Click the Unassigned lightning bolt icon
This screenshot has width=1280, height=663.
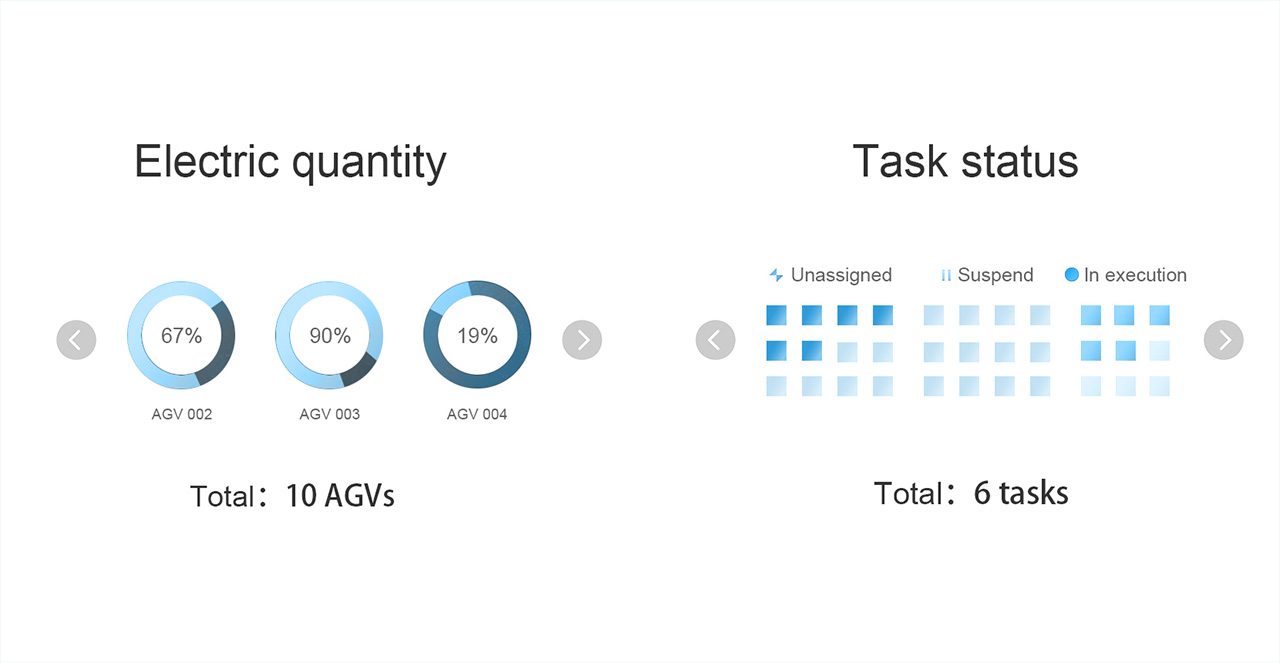[776, 275]
